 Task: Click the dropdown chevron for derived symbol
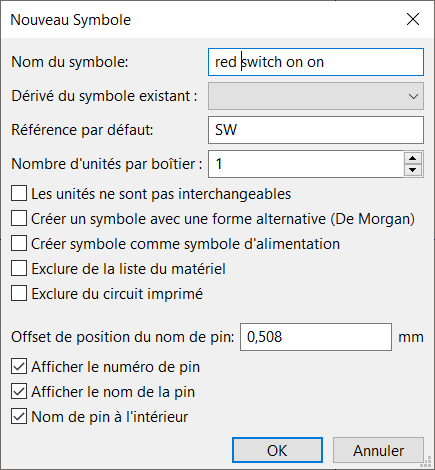coord(413,96)
